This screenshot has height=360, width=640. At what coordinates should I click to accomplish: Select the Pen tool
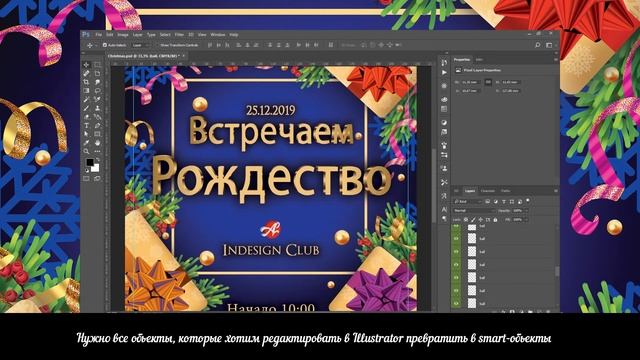pos(97,125)
